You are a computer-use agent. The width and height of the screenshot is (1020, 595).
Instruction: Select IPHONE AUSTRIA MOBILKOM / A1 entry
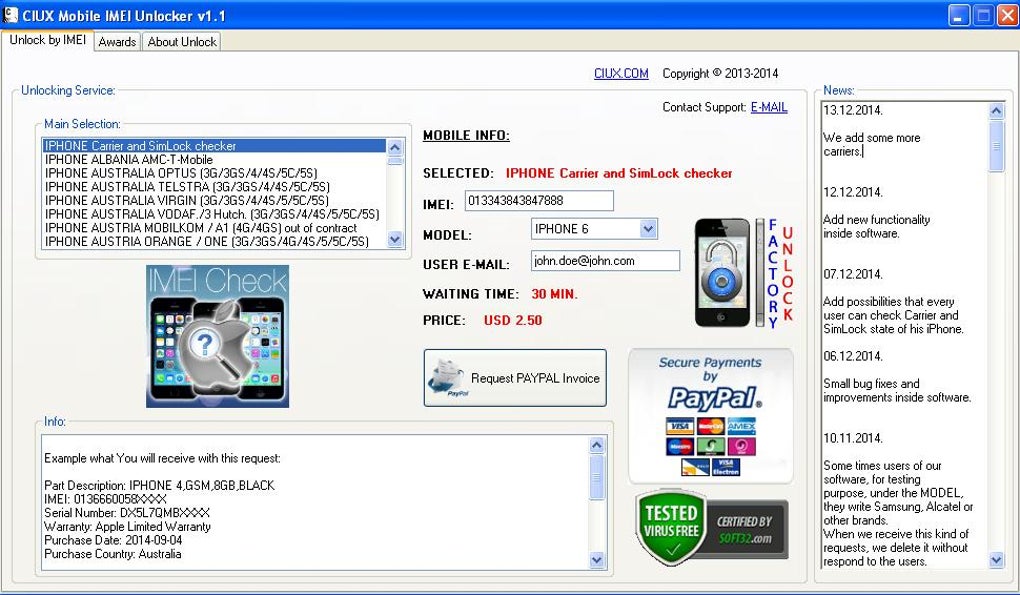pos(215,228)
